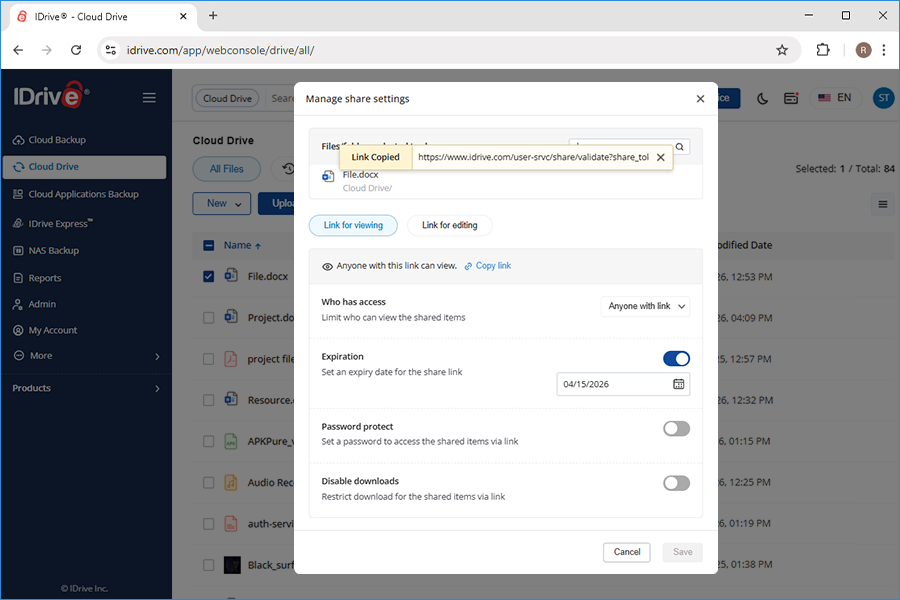Image resolution: width=900 pixels, height=600 pixels.
Task: Click the search magnifier icon in dialog
Action: coord(680,146)
